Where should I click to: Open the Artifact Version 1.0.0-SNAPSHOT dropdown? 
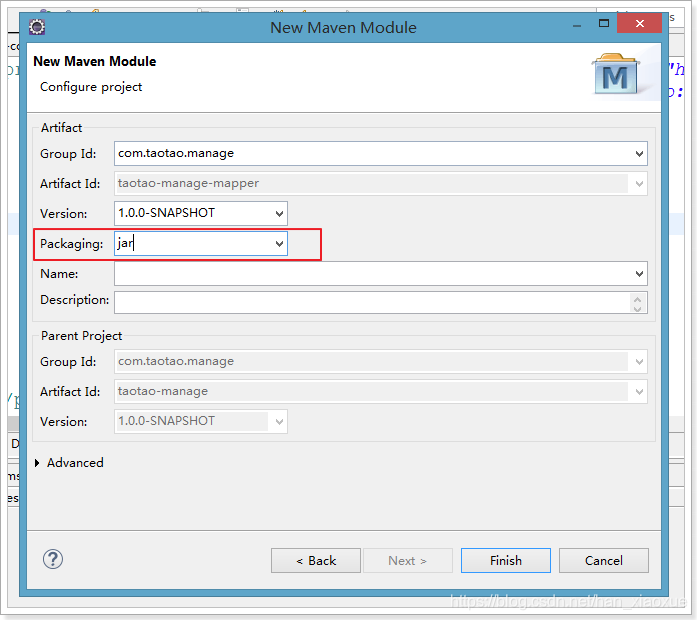point(279,214)
